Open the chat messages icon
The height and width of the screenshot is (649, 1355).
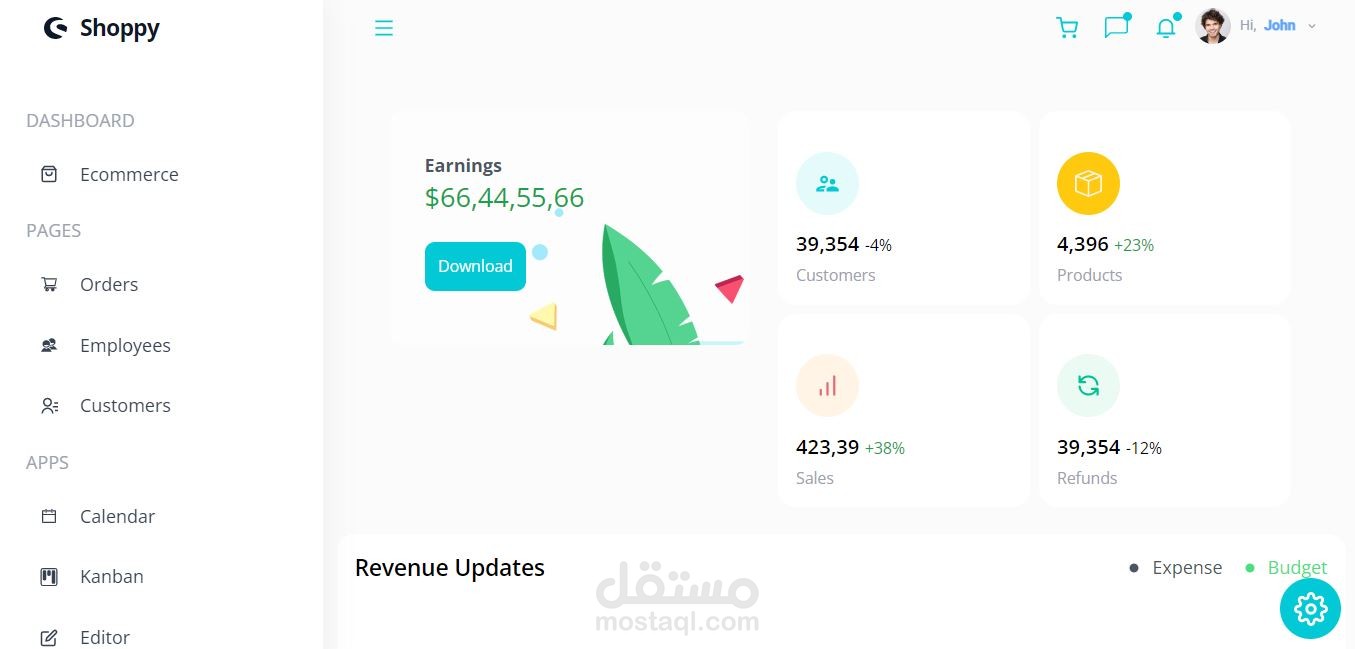[1116, 27]
